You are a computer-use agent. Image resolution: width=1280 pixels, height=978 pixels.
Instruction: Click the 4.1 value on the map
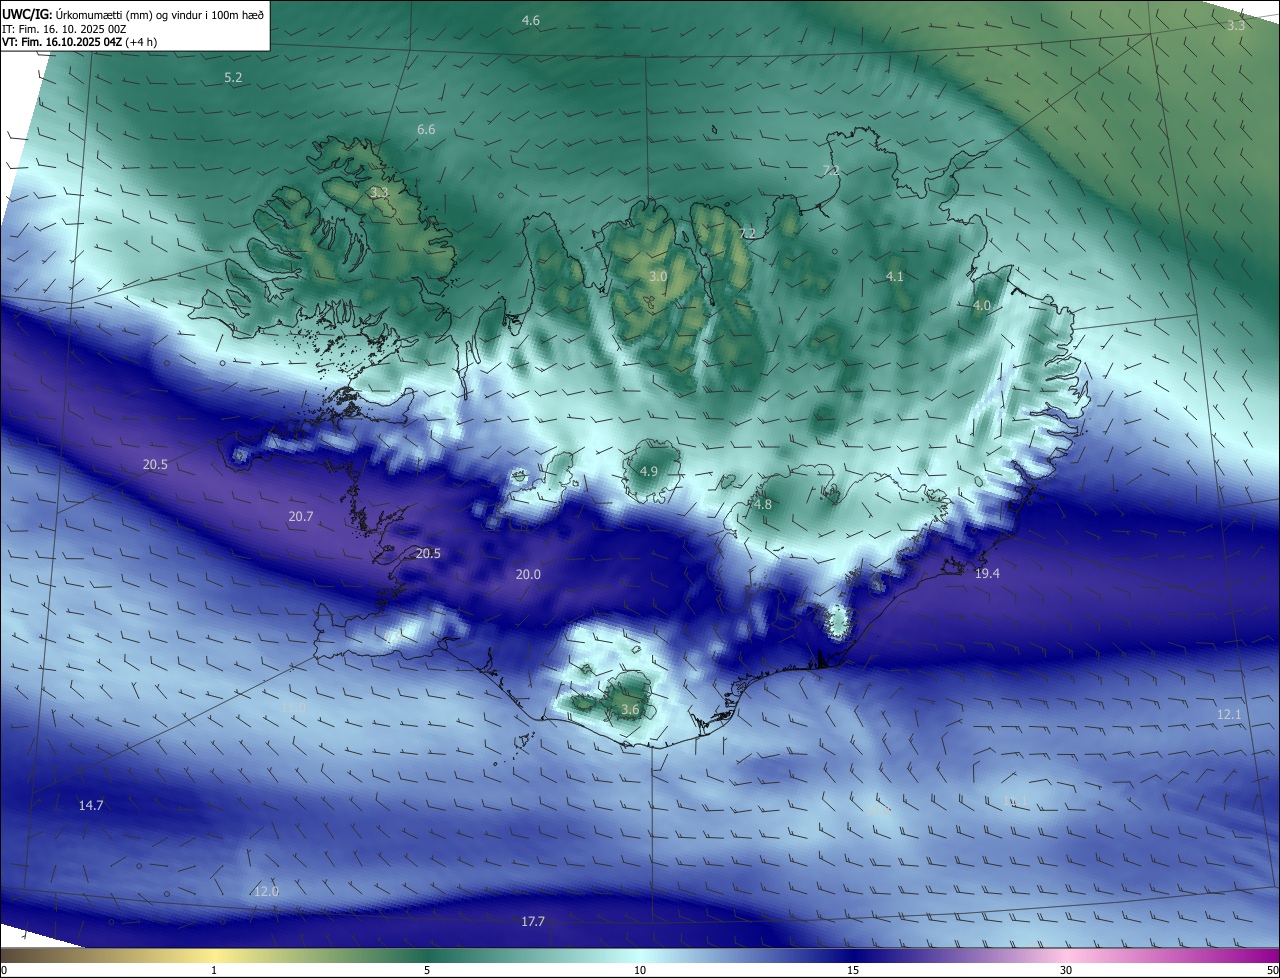pos(895,277)
